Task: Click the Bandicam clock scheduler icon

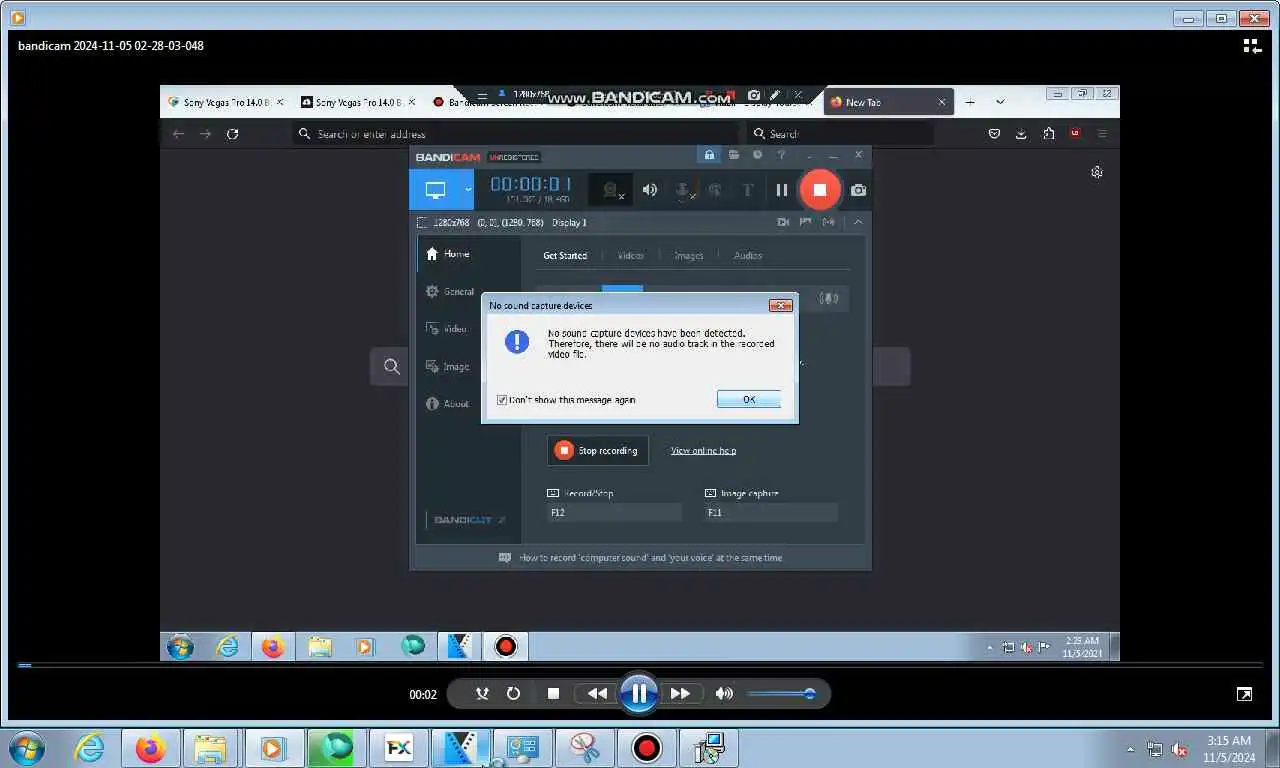Action: click(757, 155)
